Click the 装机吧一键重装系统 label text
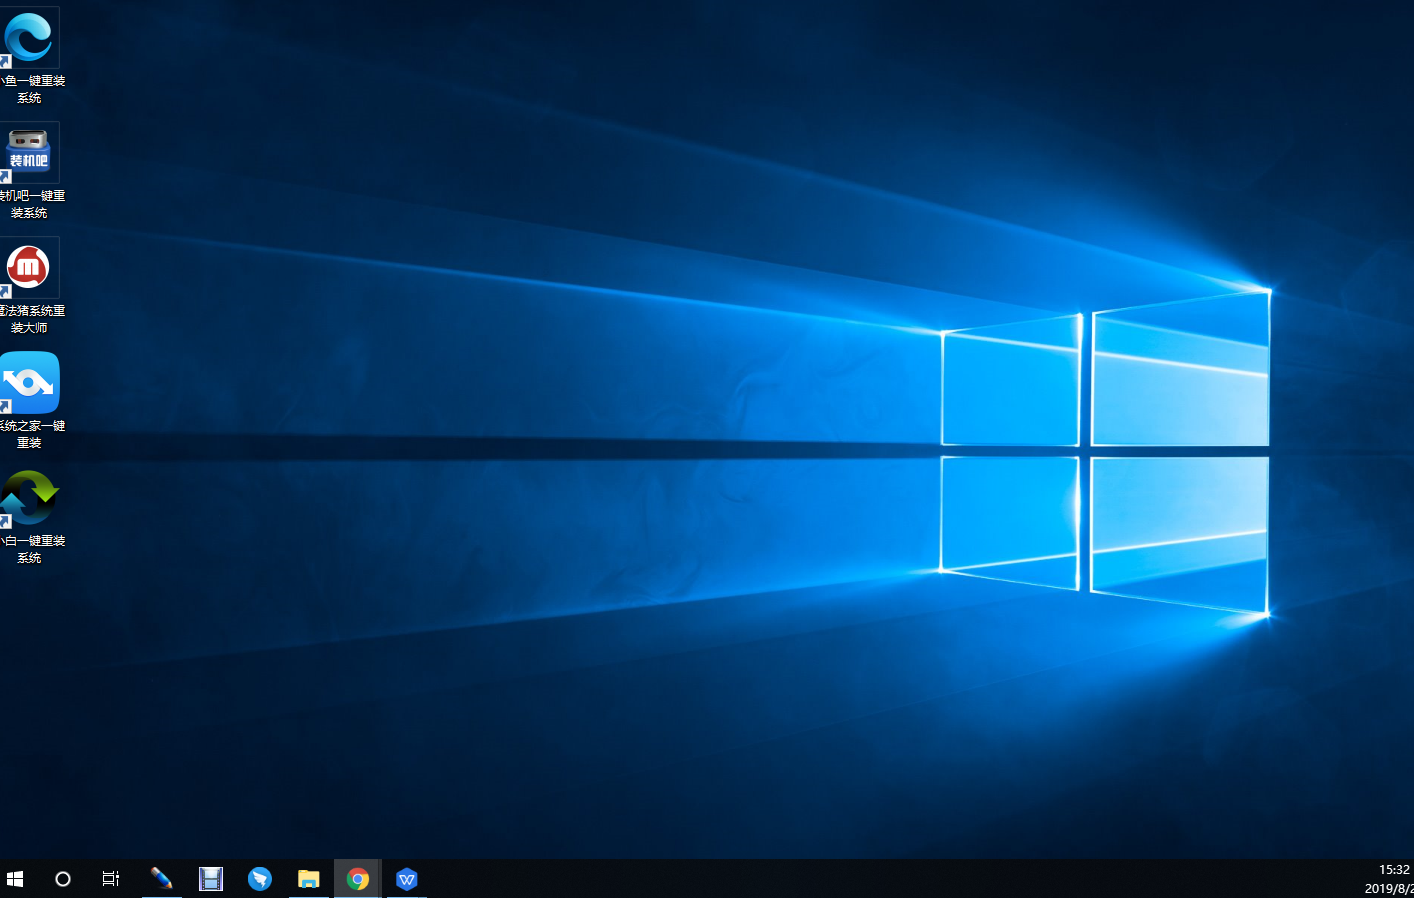This screenshot has height=898, width=1414. pyautogui.click(x=31, y=204)
